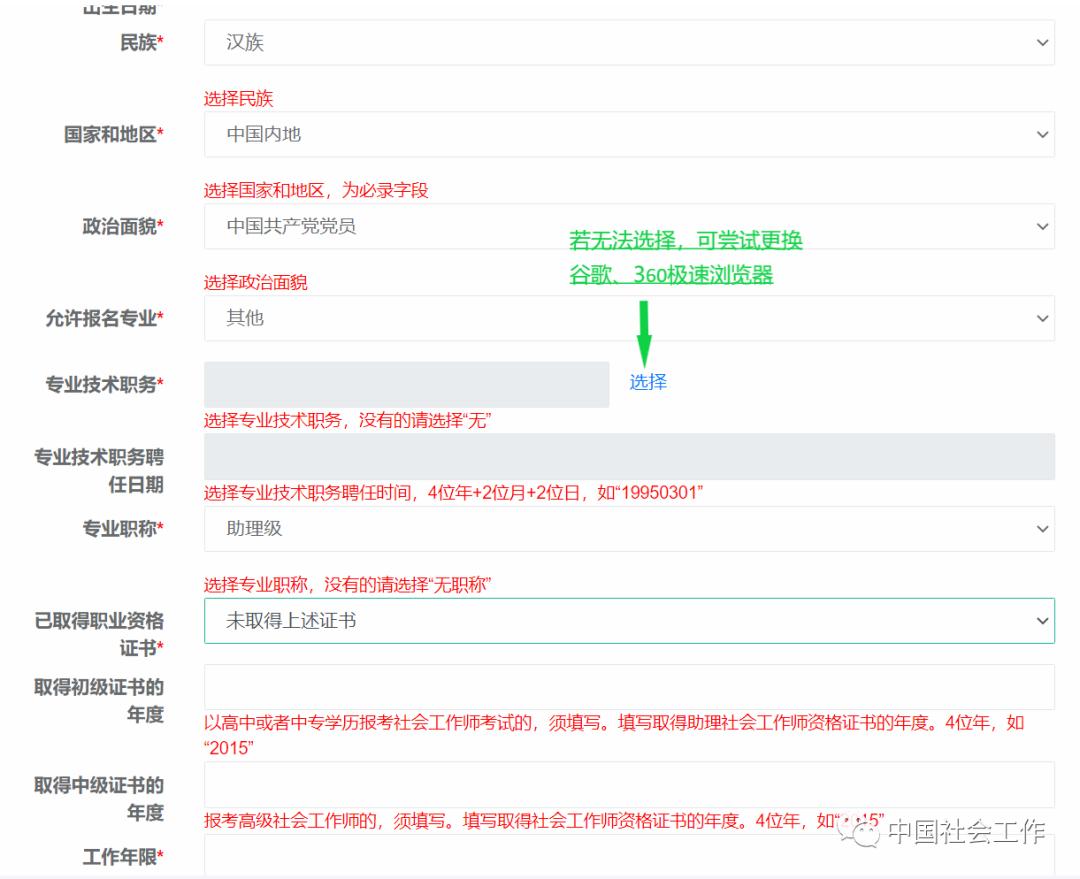Image resolution: width=1080 pixels, height=879 pixels.
Task: Click the red hint 选择国家和地区，为必录字段
Action: coord(316,190)
